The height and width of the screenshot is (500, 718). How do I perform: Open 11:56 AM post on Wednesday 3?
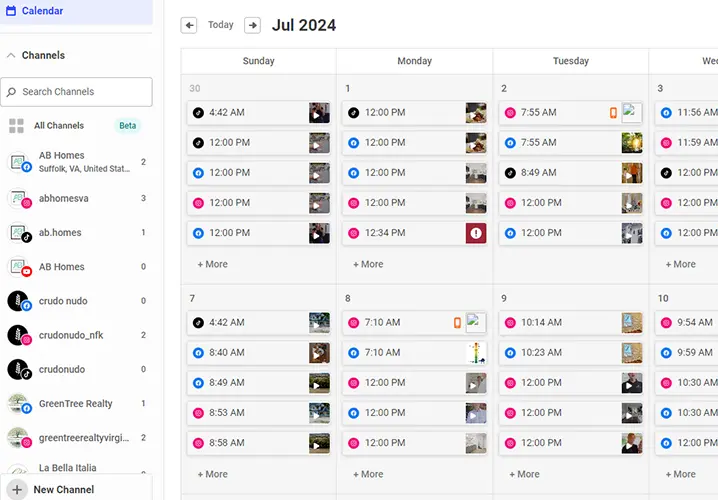tap(686, 113)
